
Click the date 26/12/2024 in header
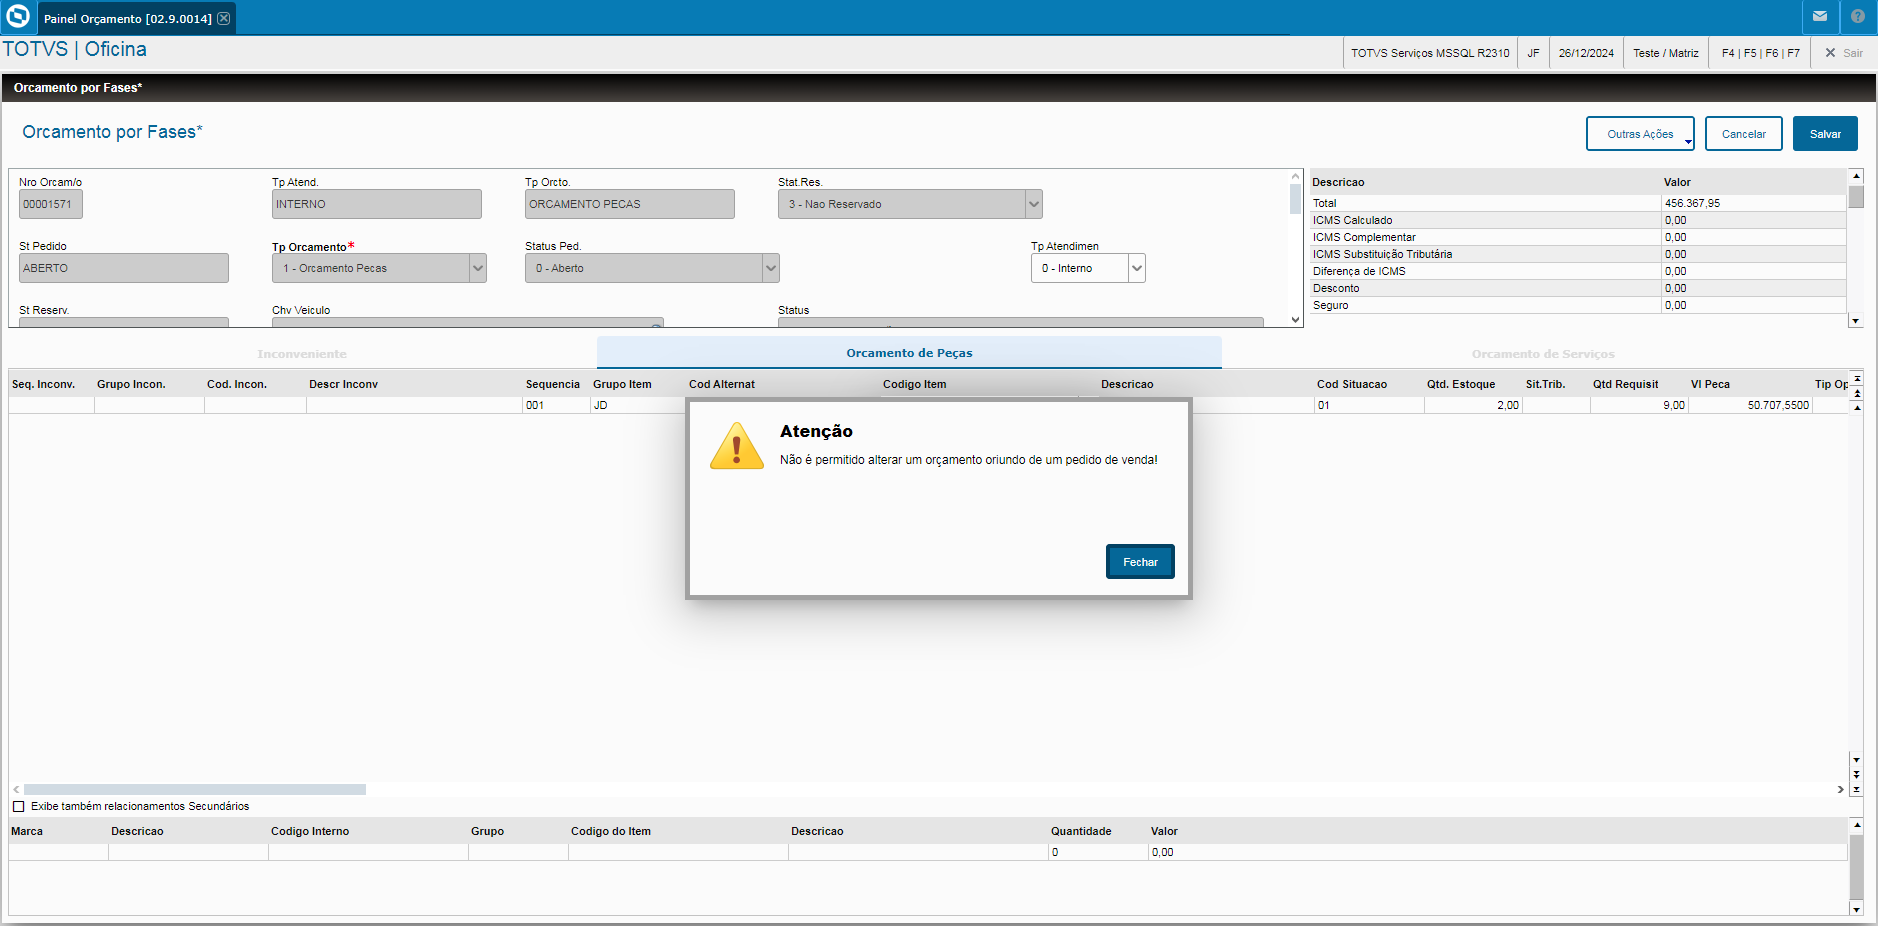[x=1586, y=53]
